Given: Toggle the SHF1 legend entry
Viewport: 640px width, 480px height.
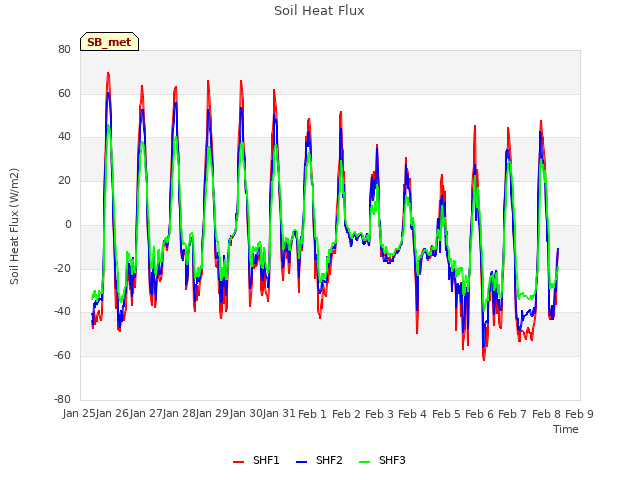Looking at the screenshot, I should point(256,460).
